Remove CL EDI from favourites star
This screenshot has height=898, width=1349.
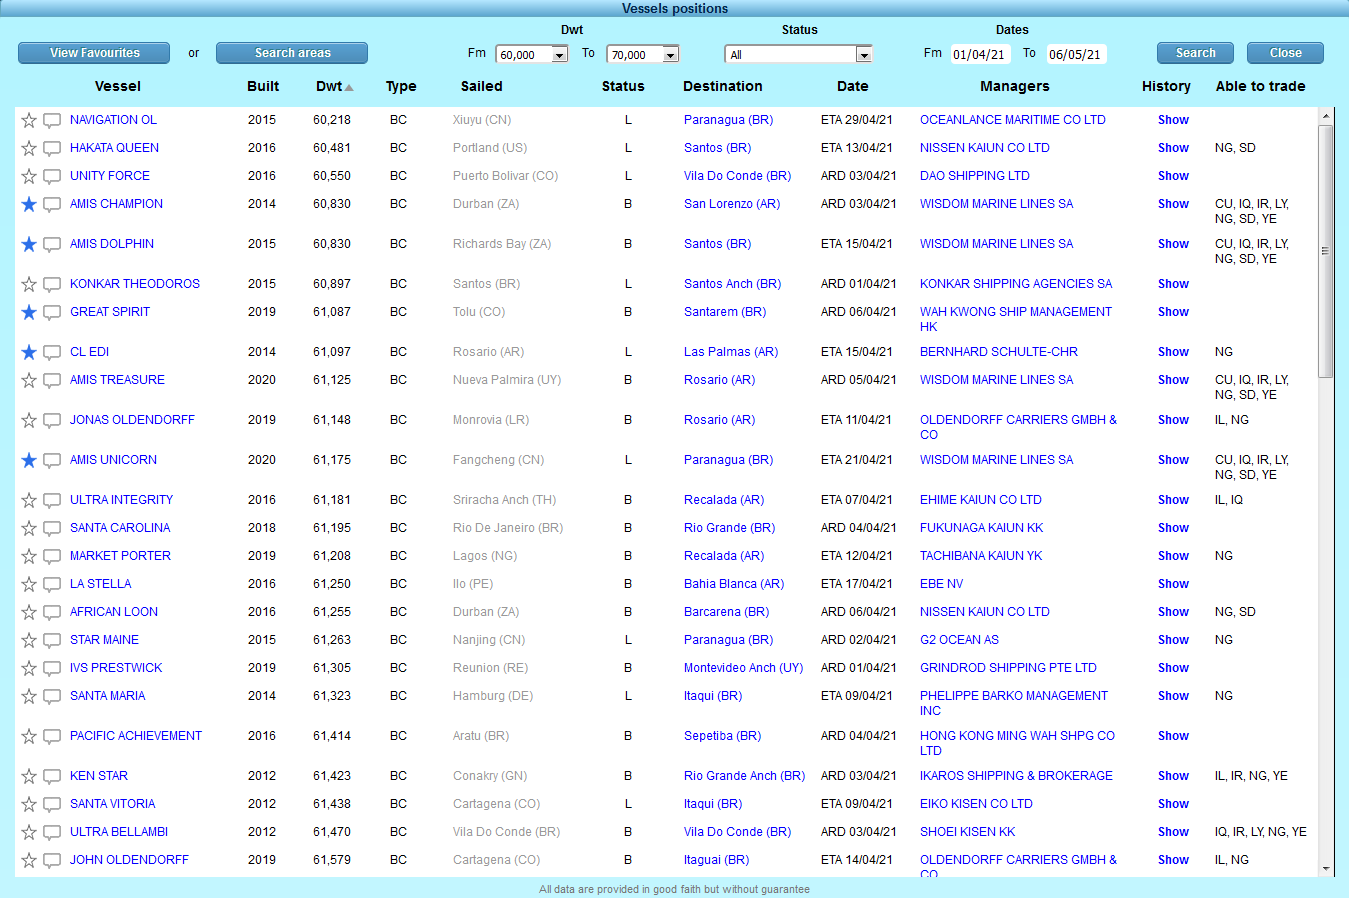(29, 352)
